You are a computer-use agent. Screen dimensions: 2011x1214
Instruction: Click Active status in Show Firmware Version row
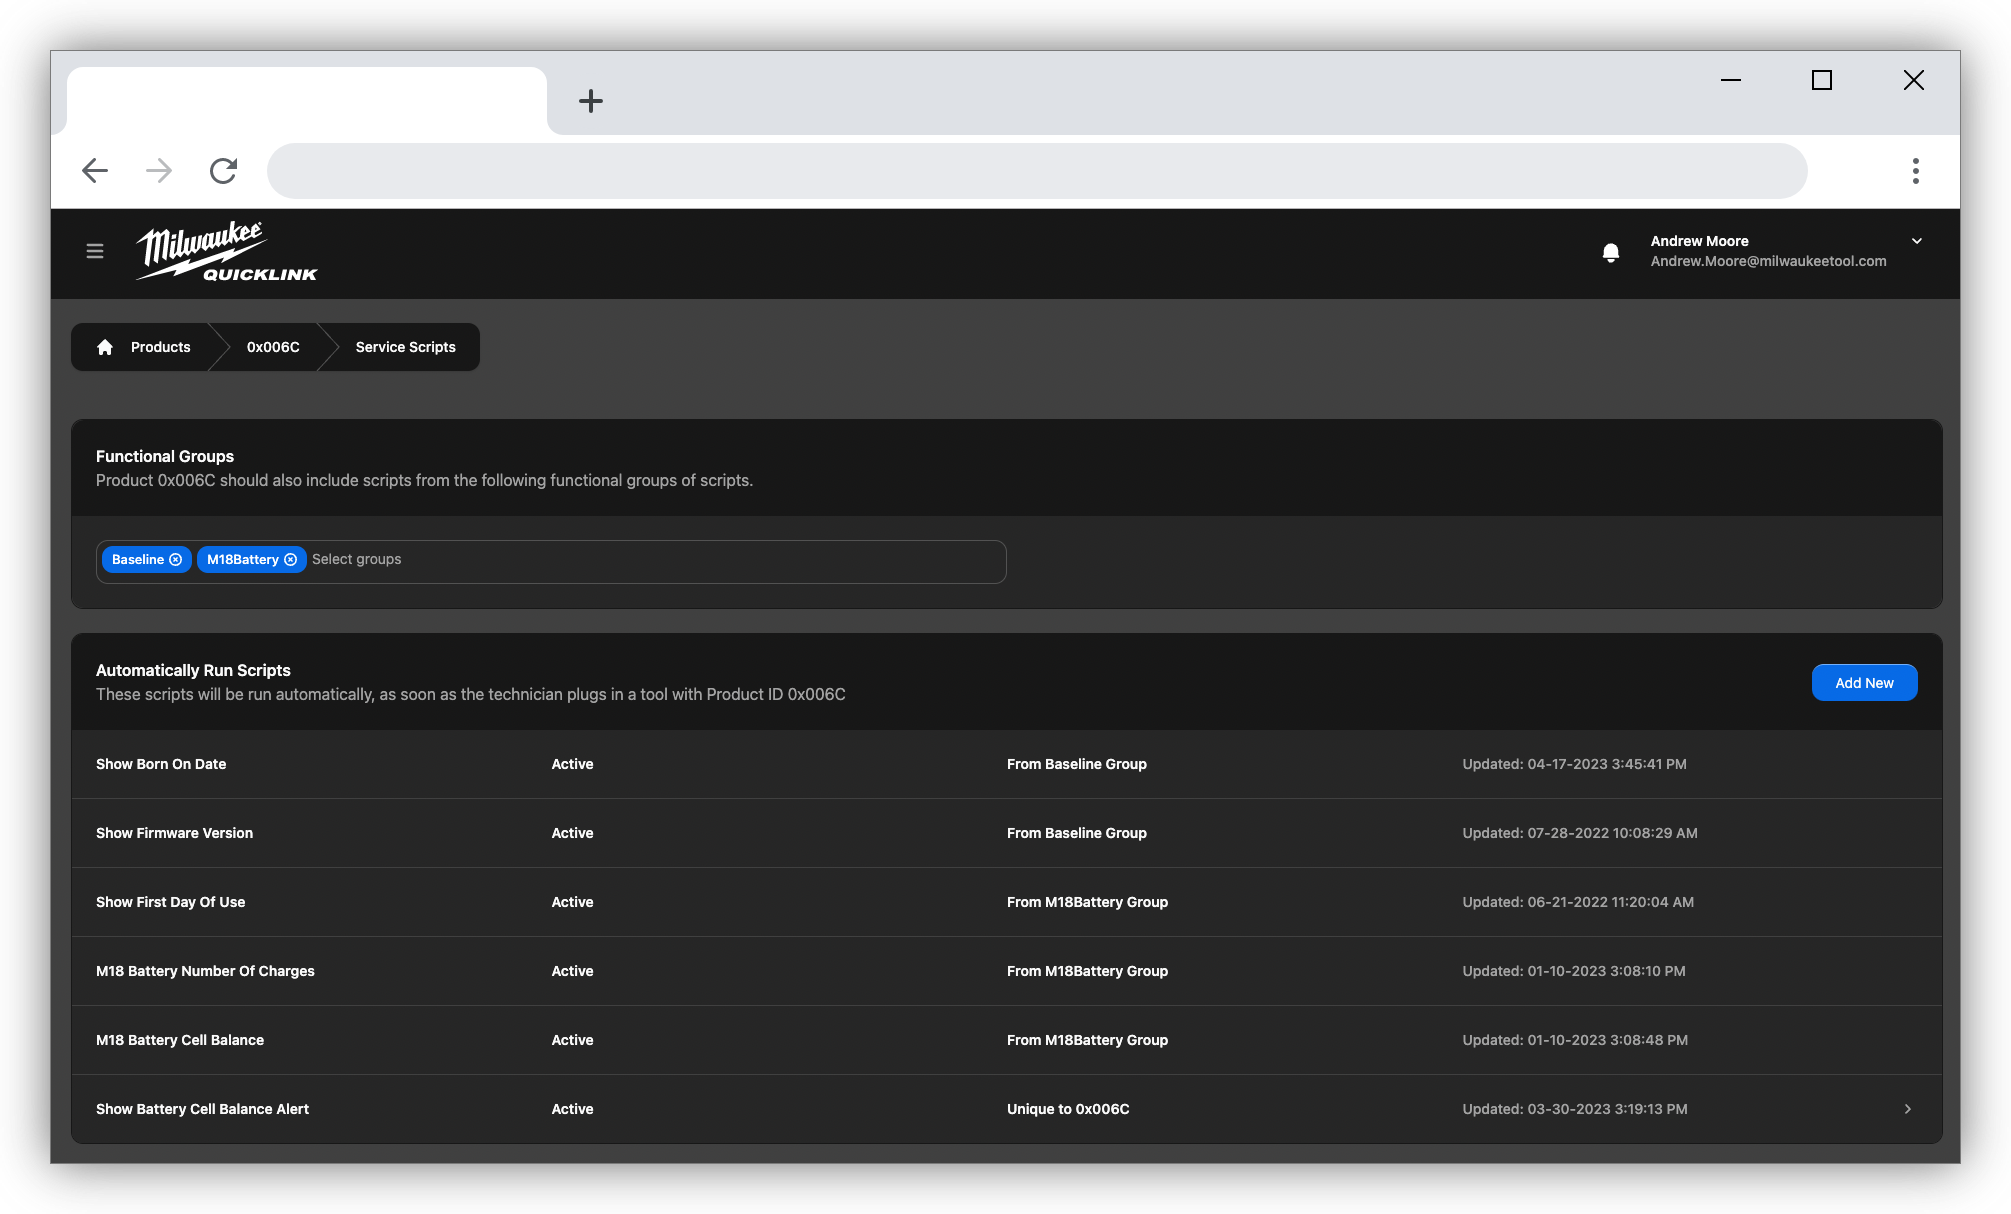pyautogui.click(x=572, y=833)
